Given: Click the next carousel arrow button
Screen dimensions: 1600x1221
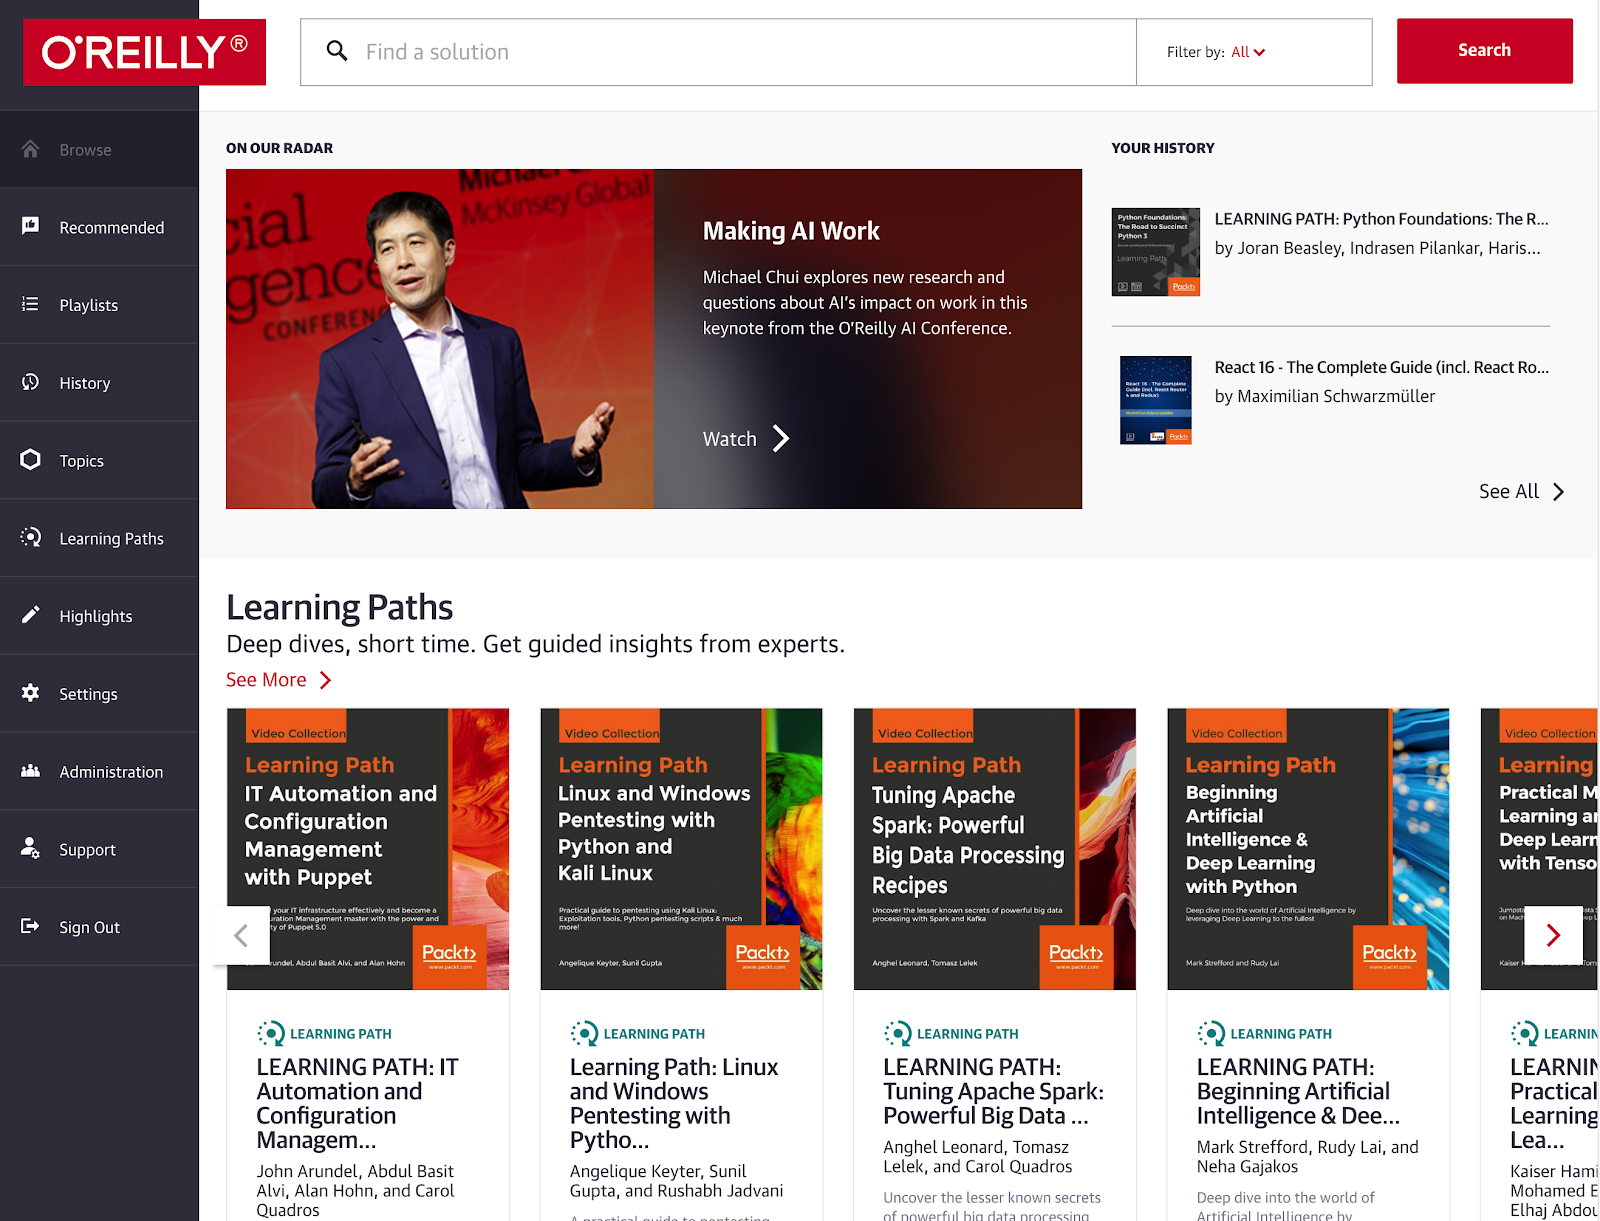Looking at the screenshot, I should tap(1553, 936).
